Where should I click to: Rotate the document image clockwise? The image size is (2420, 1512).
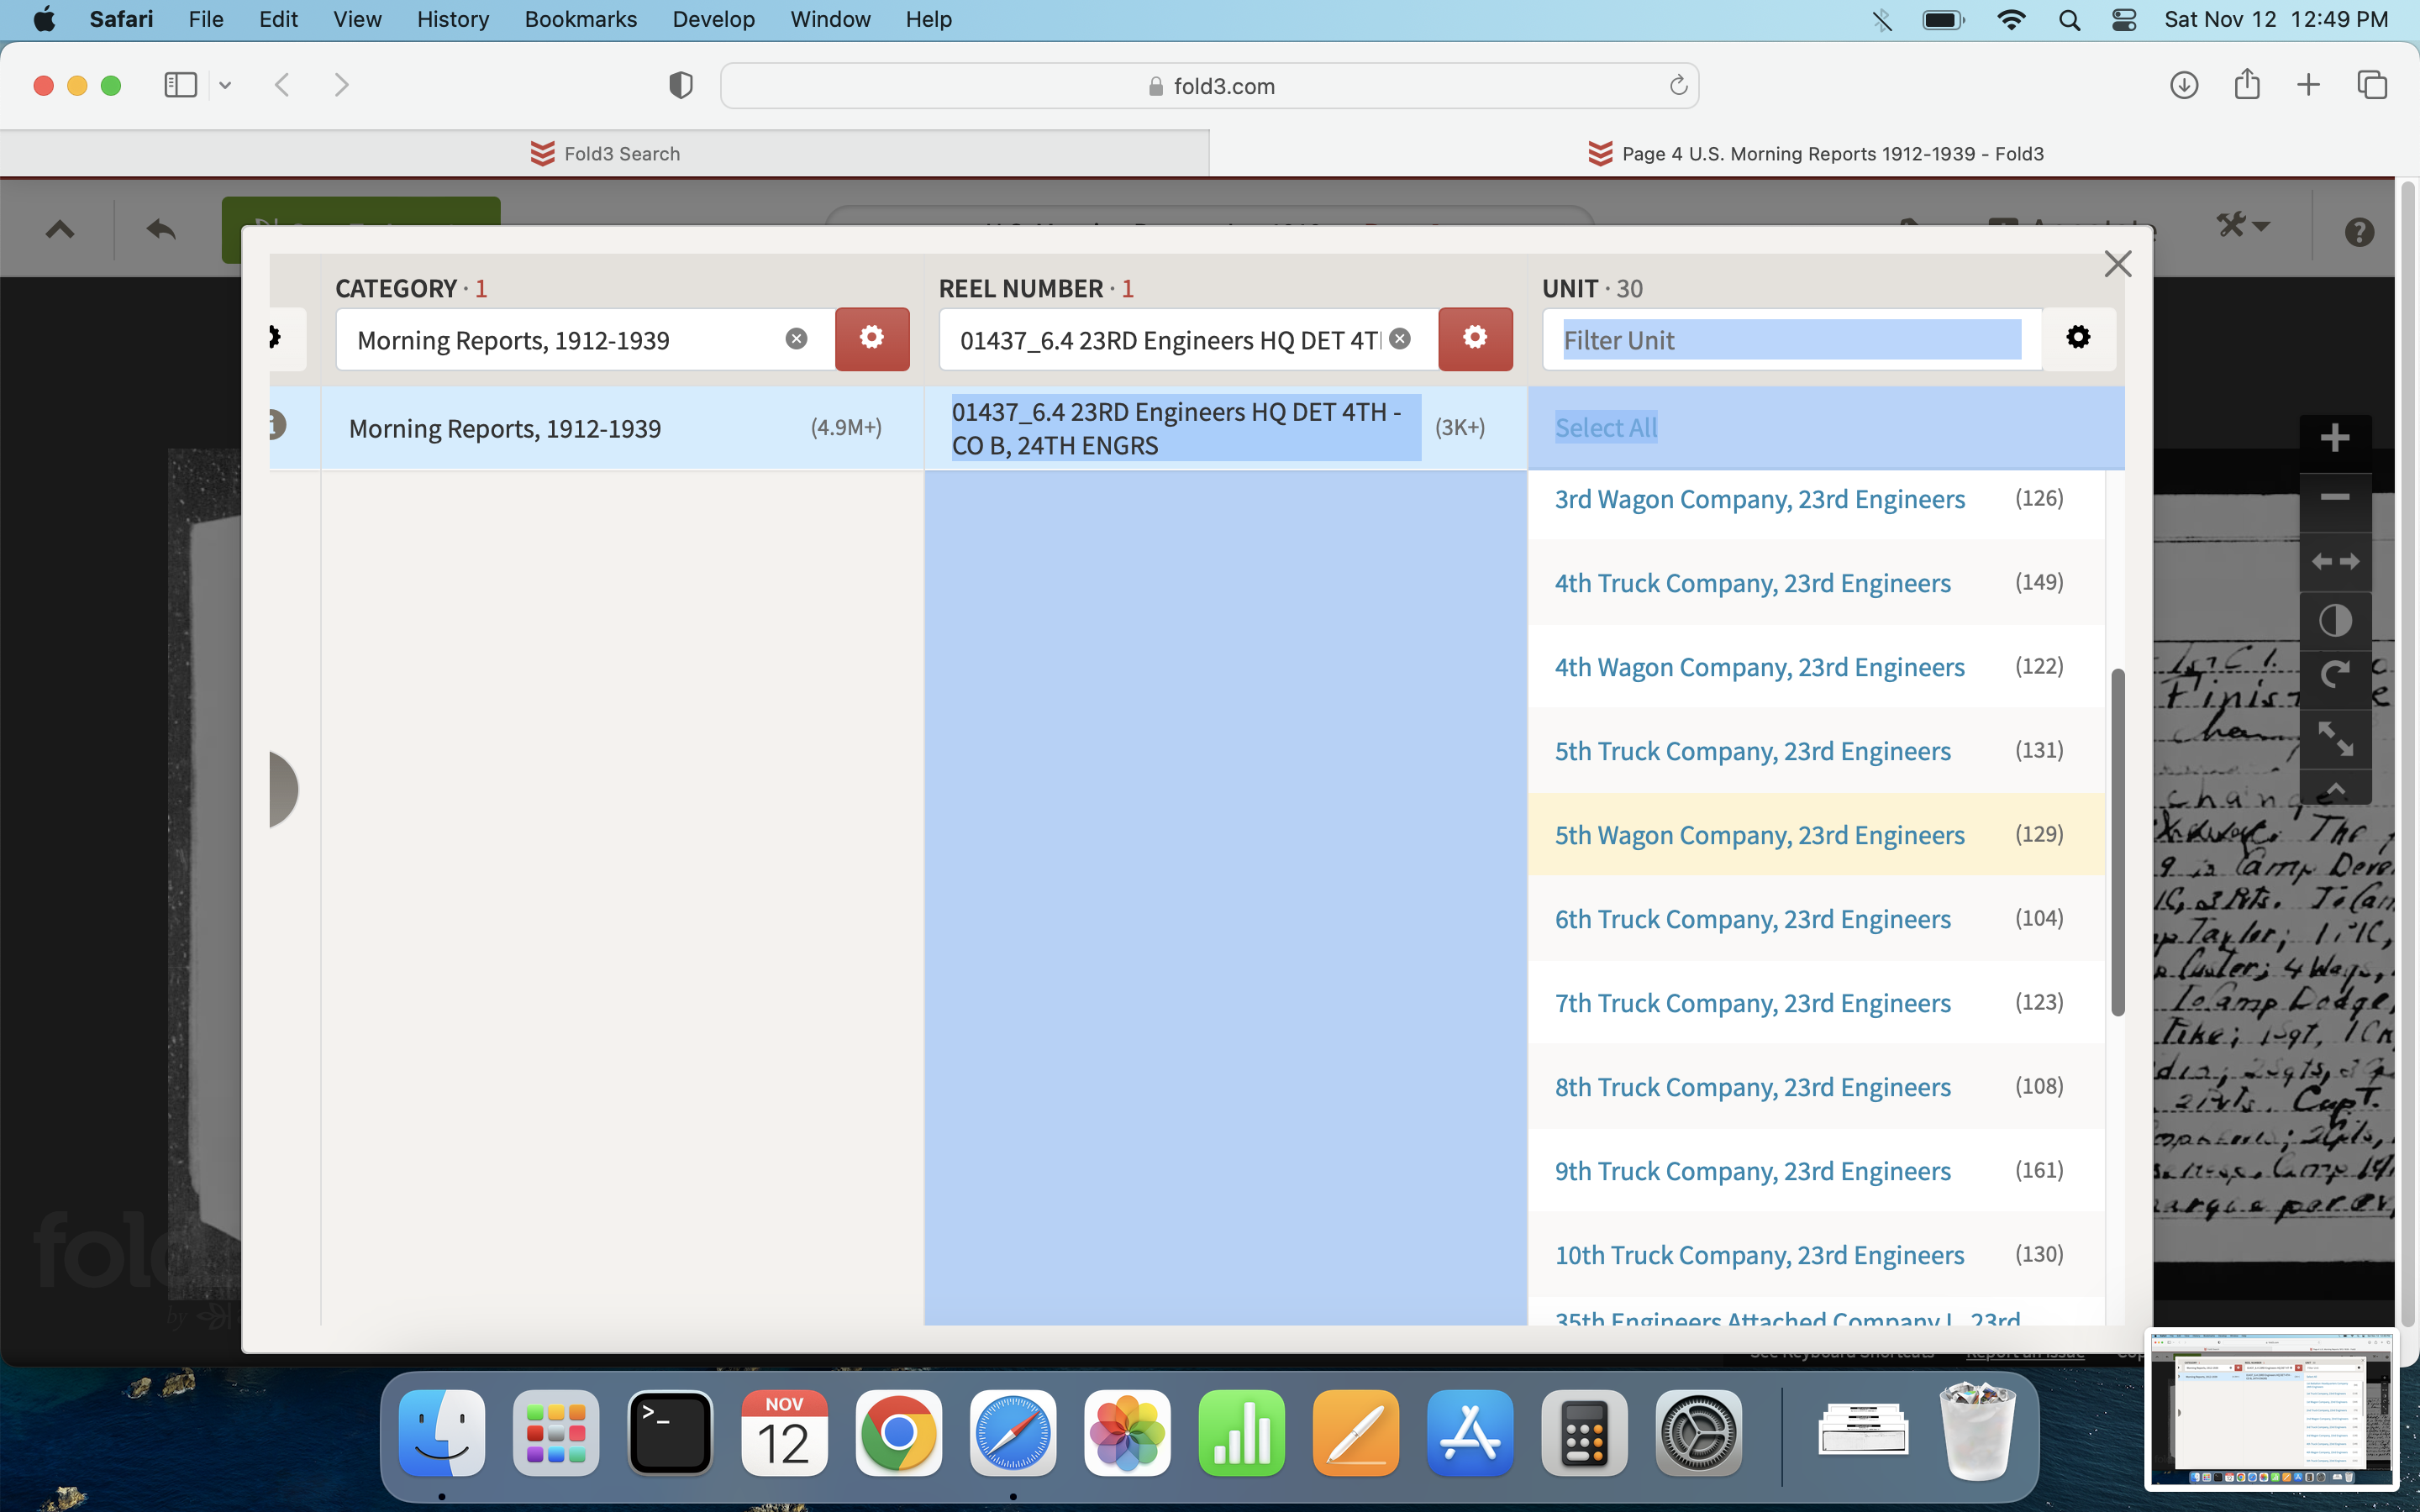tap(2334, 677)
